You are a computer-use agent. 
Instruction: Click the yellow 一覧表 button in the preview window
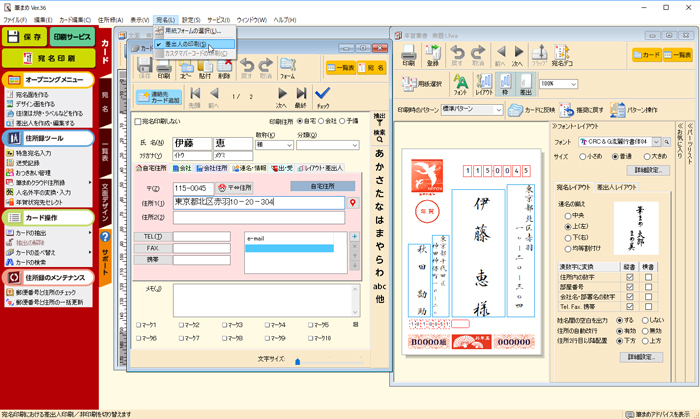tap(677, 55)
